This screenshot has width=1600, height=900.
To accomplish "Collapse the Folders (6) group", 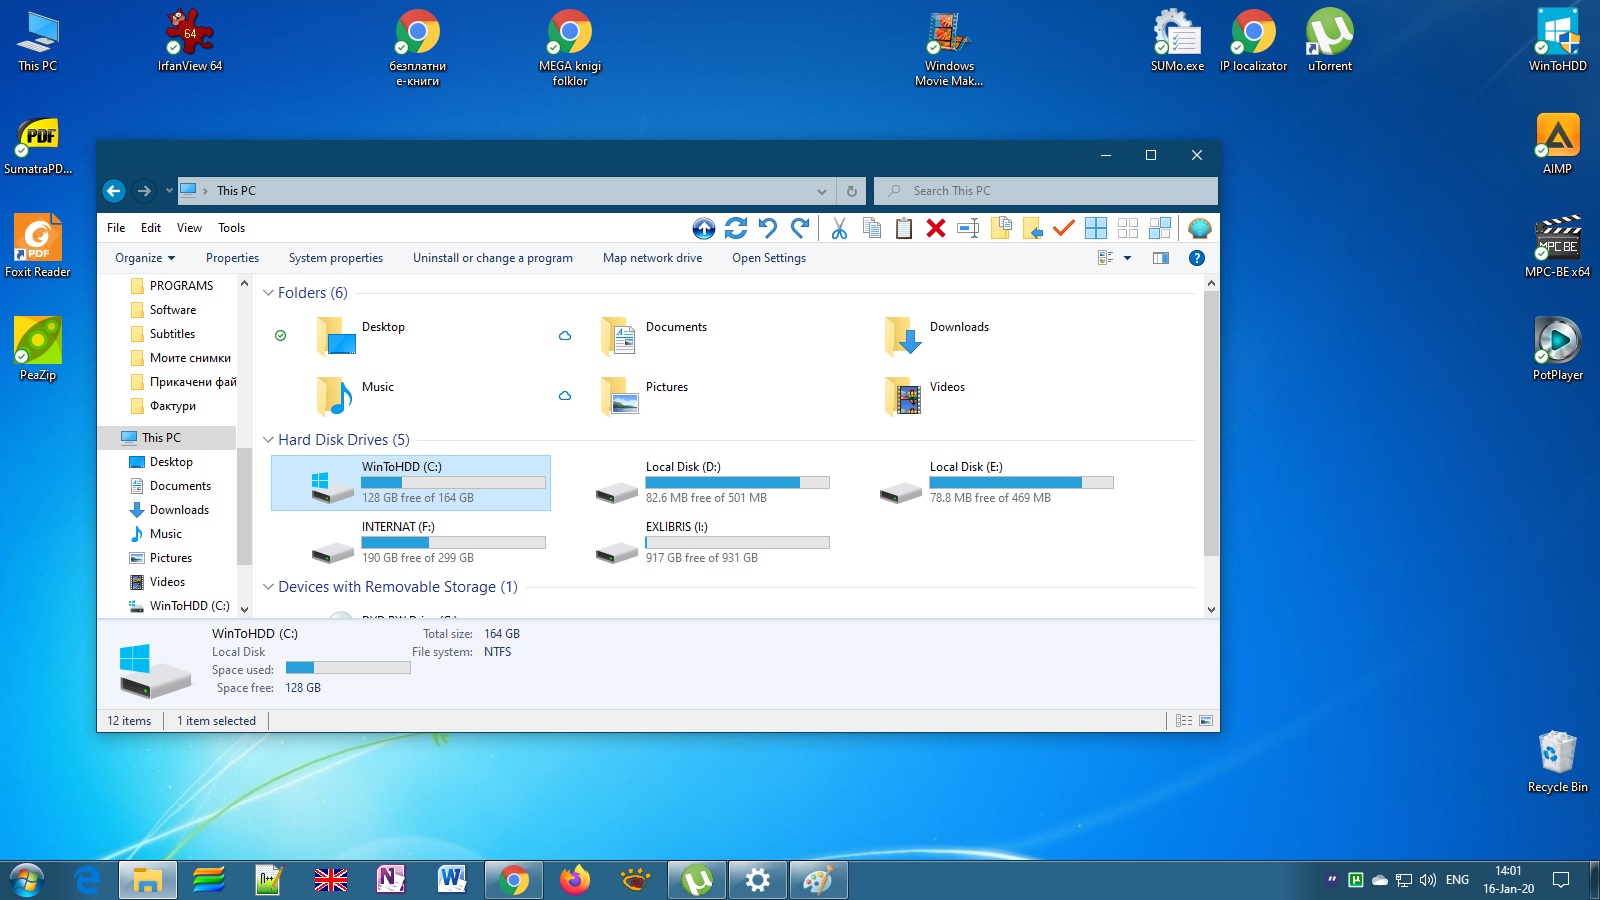I will click(268, 293).
